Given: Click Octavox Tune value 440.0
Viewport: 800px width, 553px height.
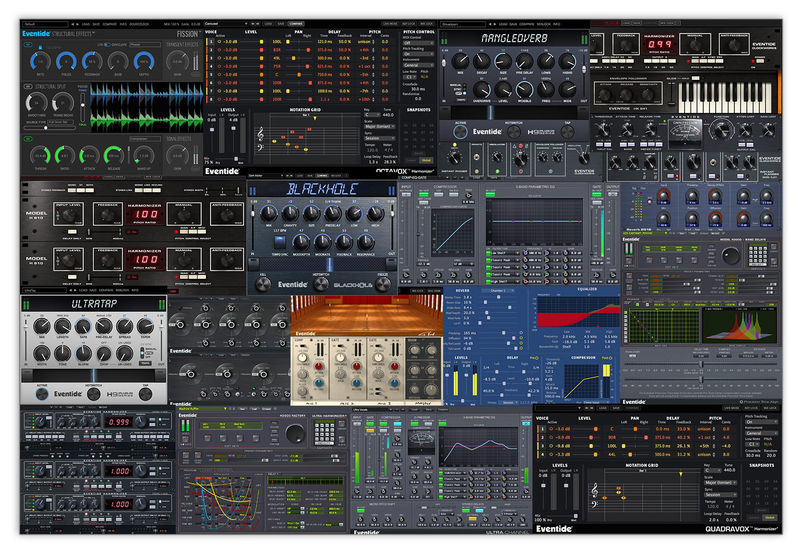Looking at the screenshot, I should (387, 115).
